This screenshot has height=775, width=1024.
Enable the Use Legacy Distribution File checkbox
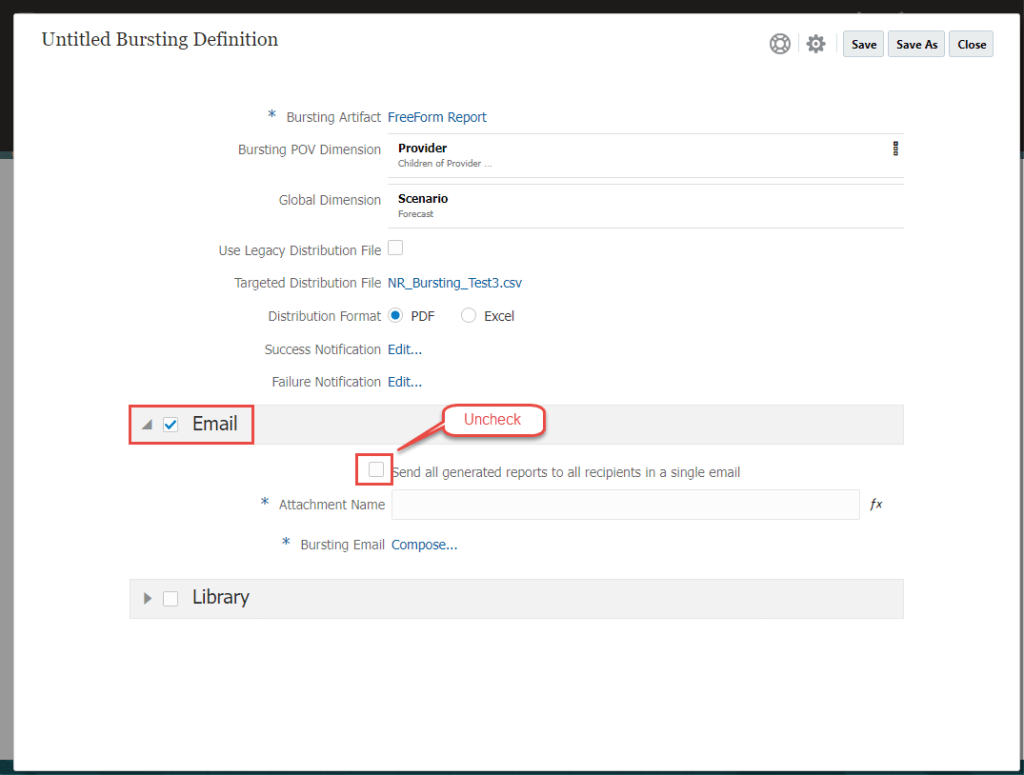(395, 248)
